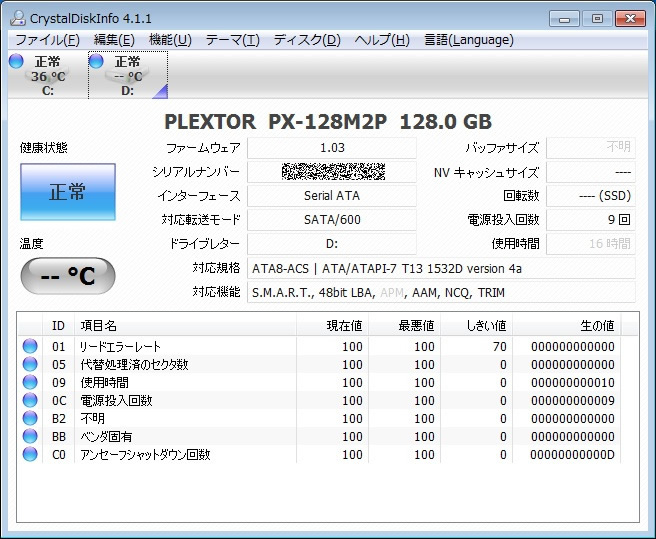Click the 最悪値 column header

tap(405, 326)
